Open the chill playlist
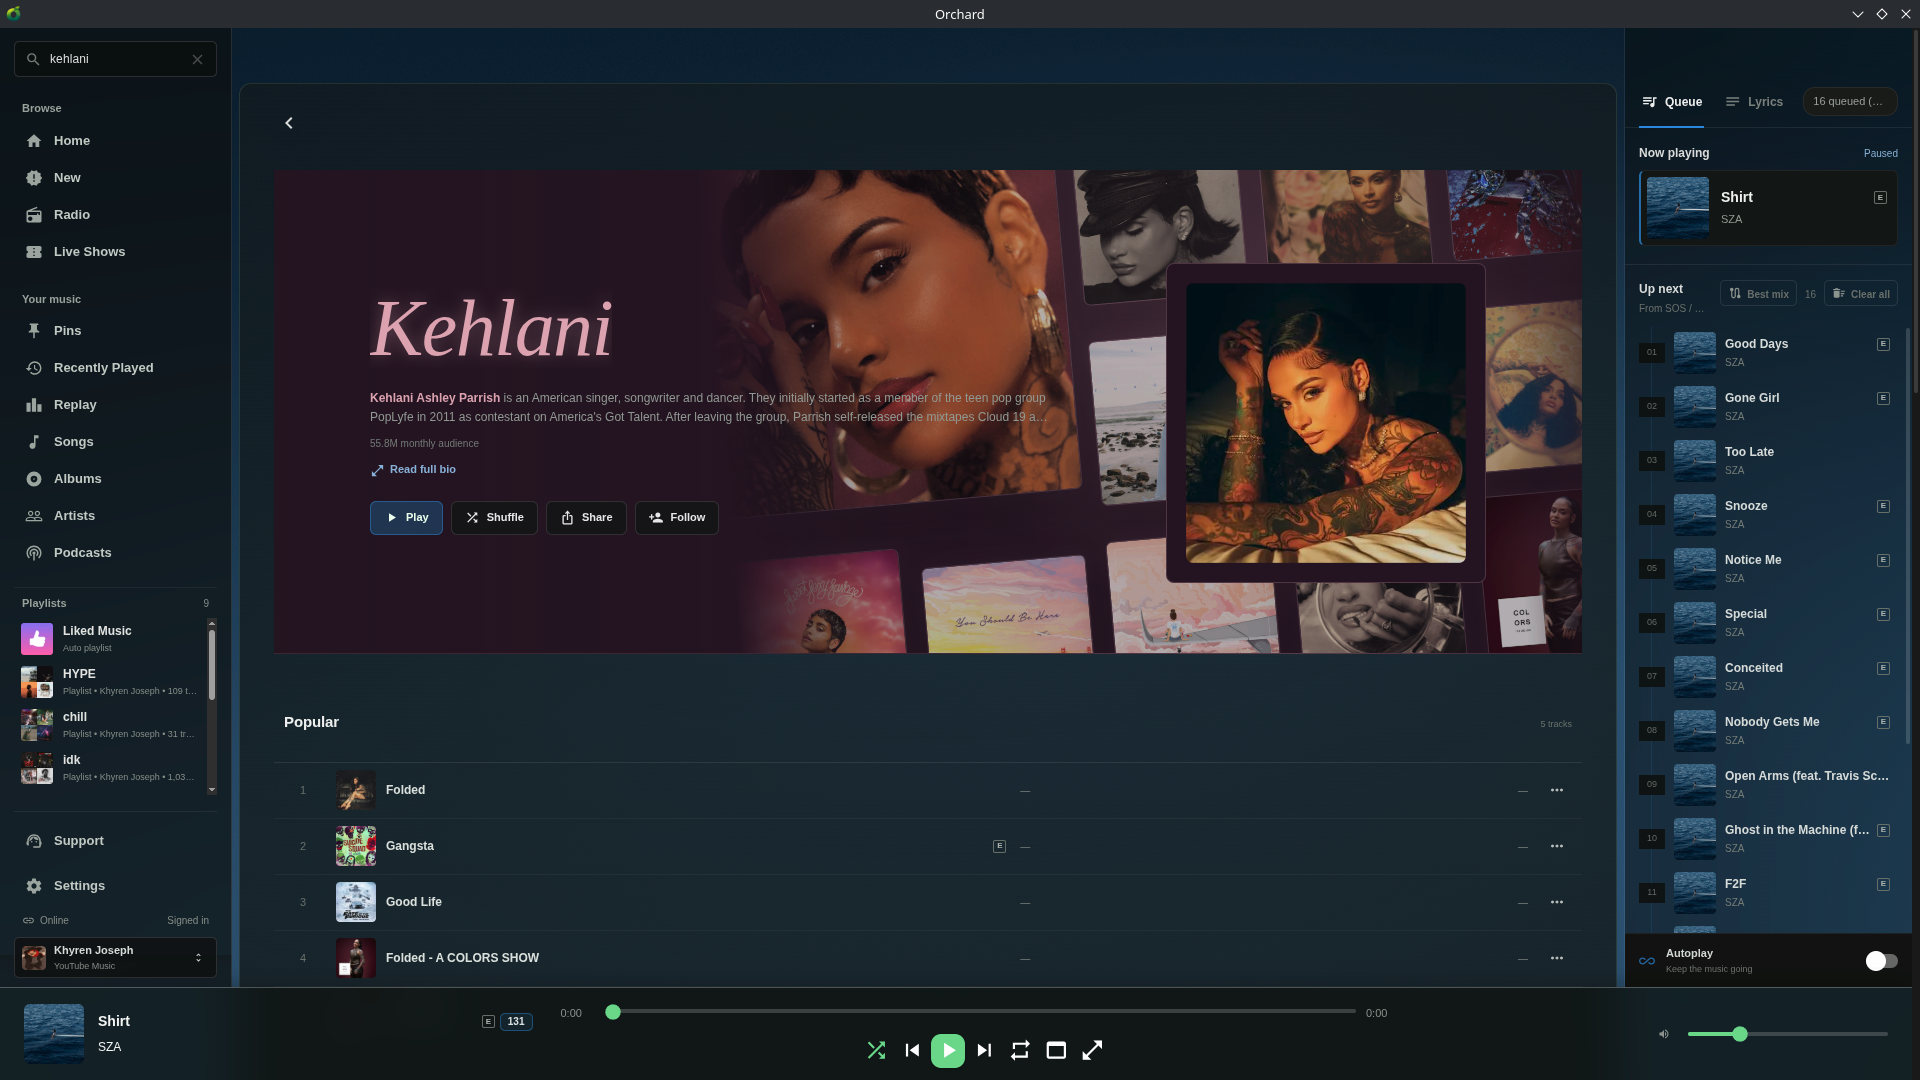1920x1080 pixels. click(111, 724)
